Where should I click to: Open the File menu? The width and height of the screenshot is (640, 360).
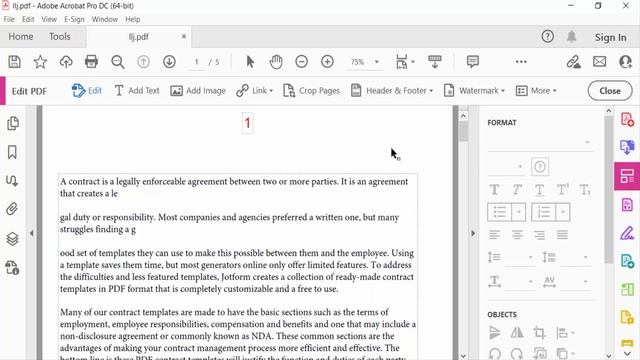[9, 19]
